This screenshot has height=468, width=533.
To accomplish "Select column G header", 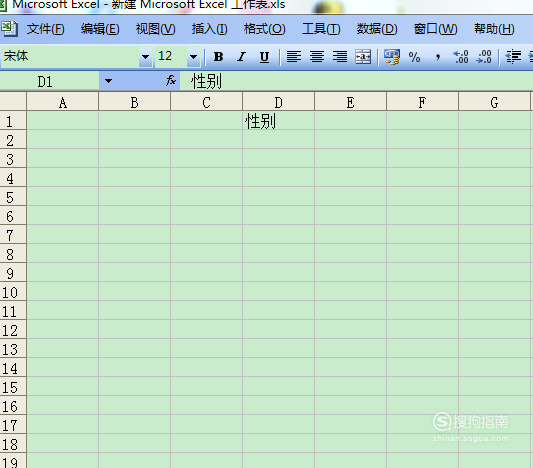I will pos(494,102).
